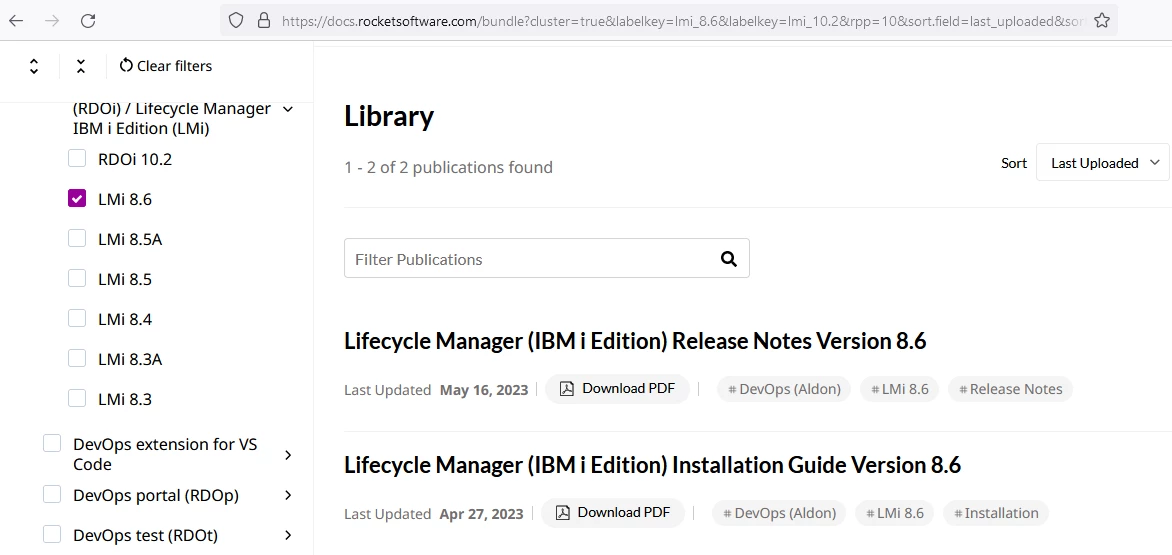Click the Library heading
This screenshot has width=1172, height=555.
pos(389,116)
